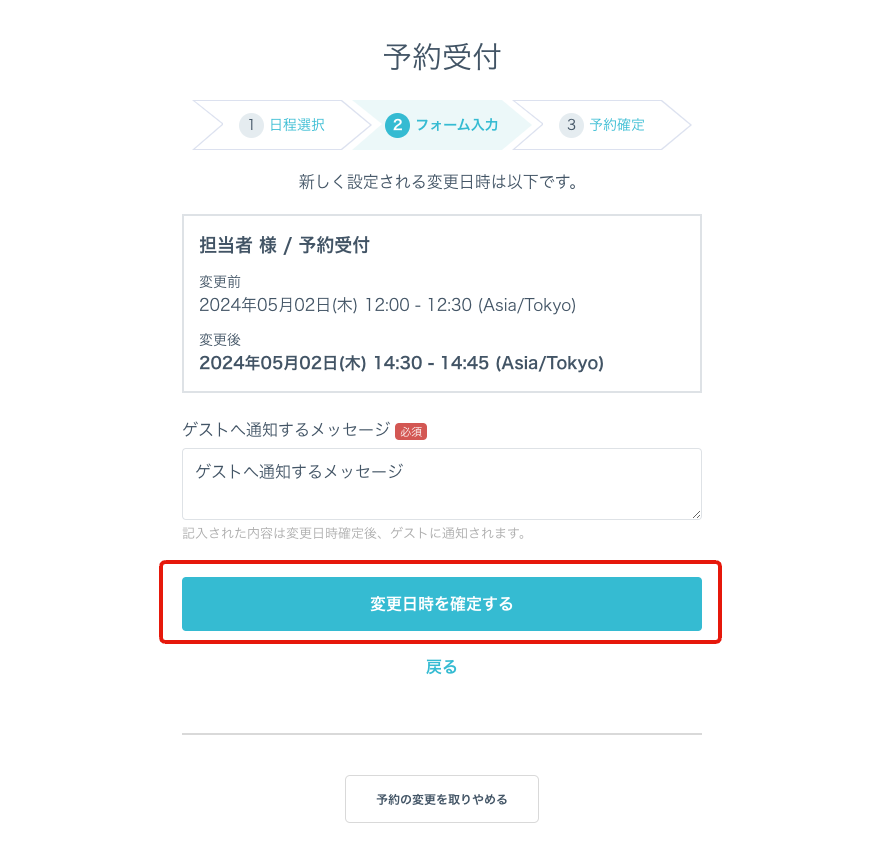Click the step 1 number circle
877x850 pixels.
pyautogui.click(x=251, y=125)
